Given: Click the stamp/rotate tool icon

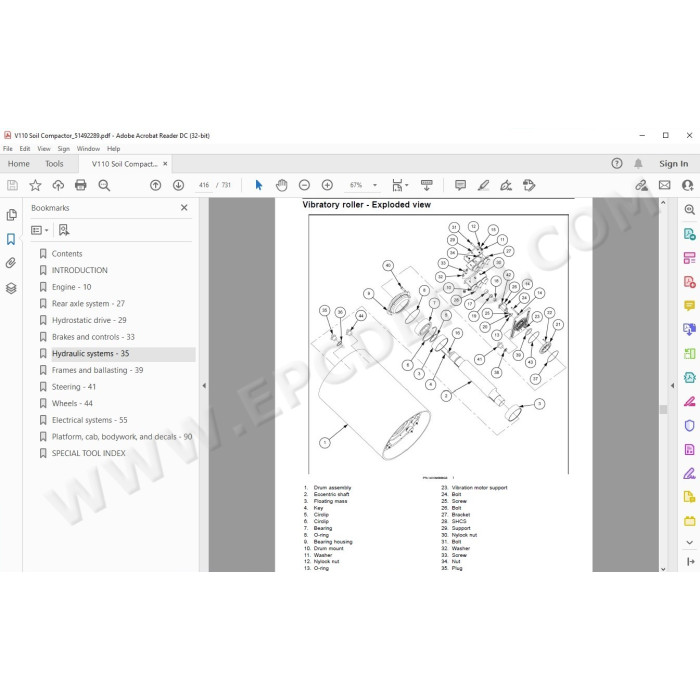Looking at the screenshot, I should (x=529, y=185).
